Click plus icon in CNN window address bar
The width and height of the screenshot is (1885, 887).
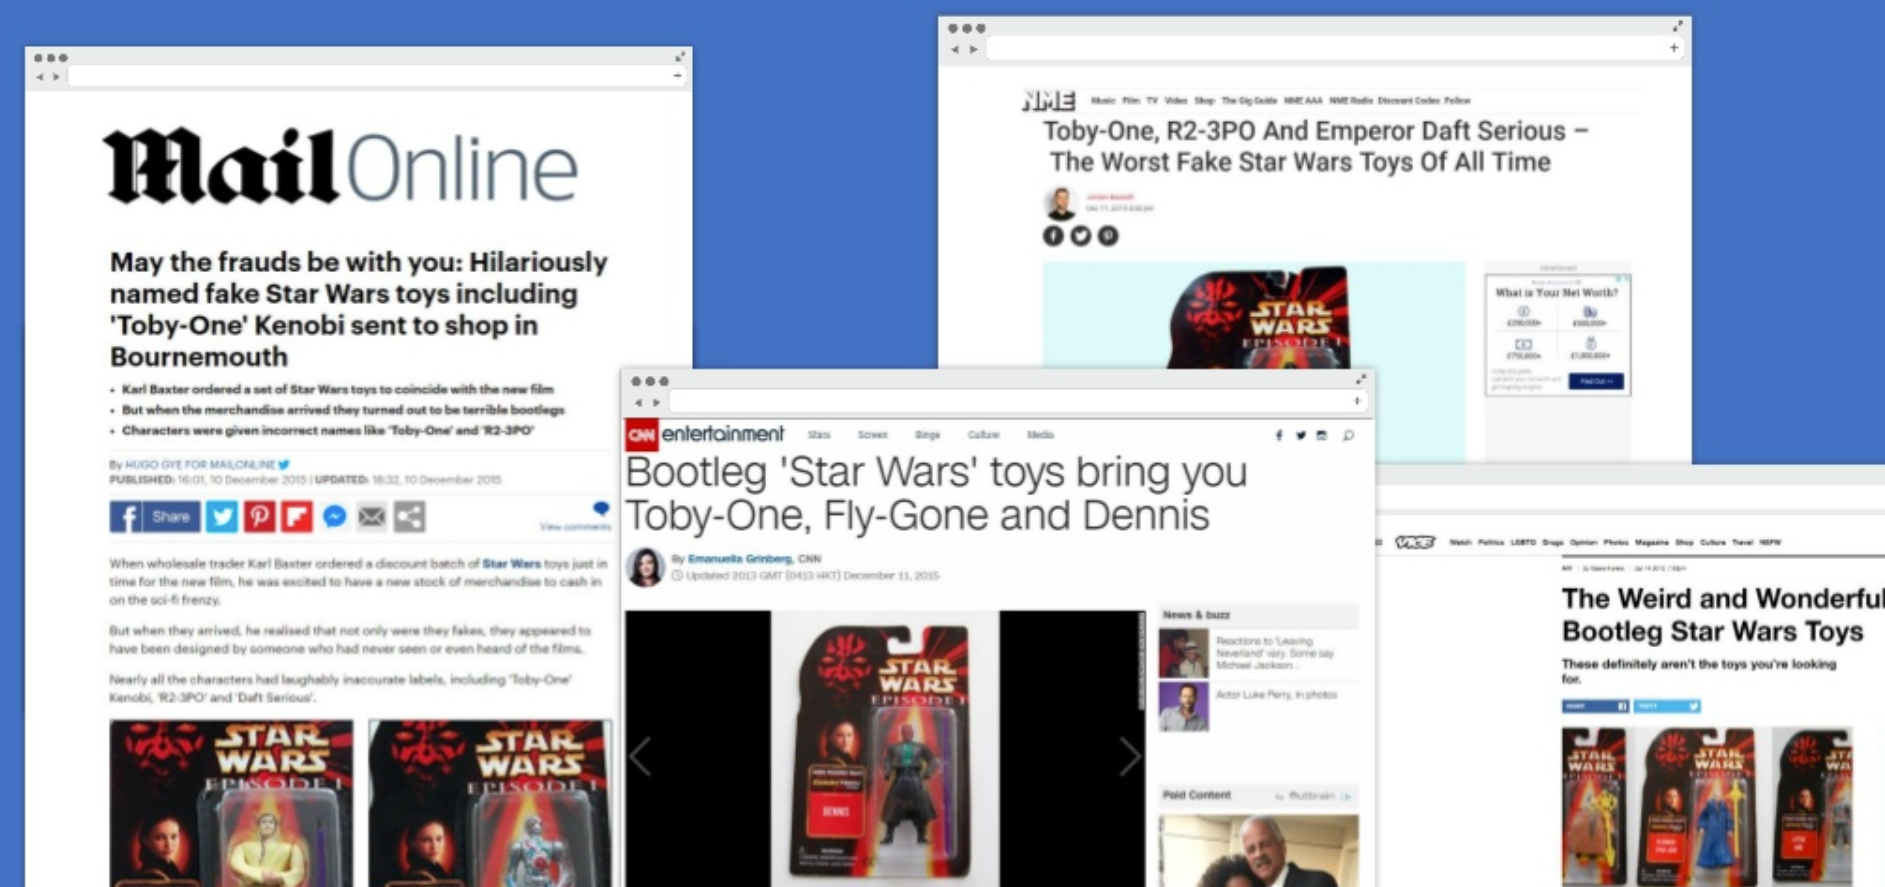tap(1357, 401)
